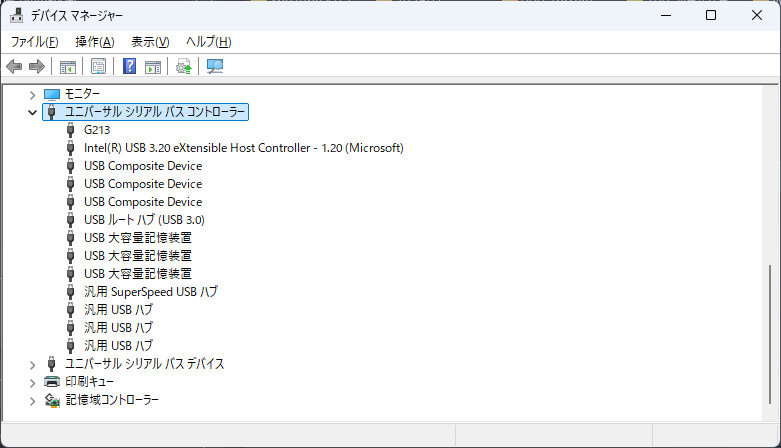This screenshot has width=781, height=448.
Task: Select 汎用 SuperSpeed USB ハブ device
Action: (150, 292)
